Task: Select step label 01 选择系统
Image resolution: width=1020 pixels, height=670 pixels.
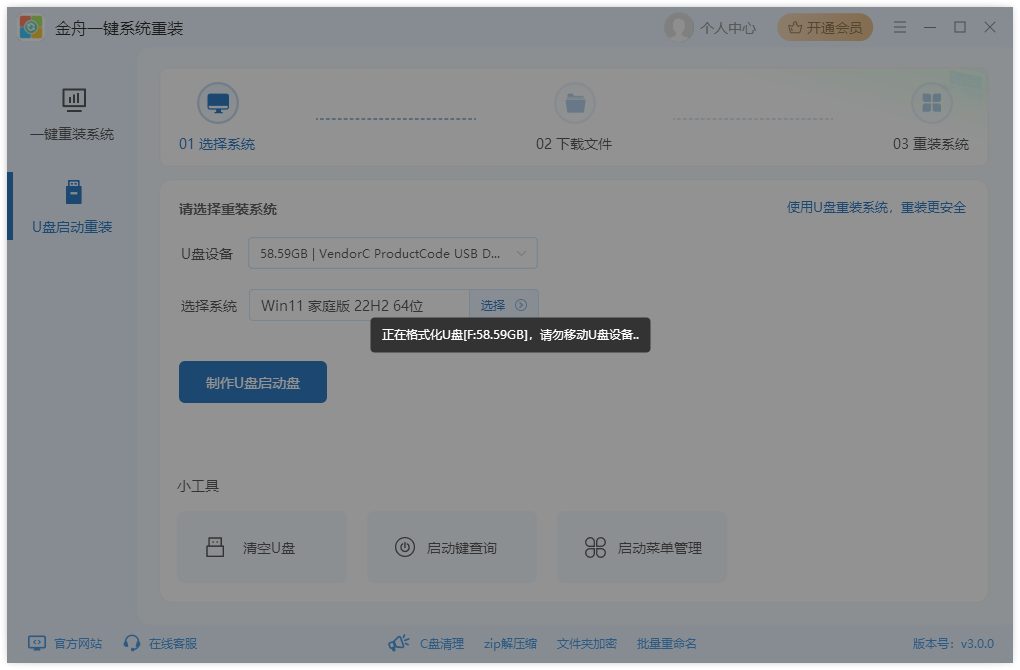Action: [x=217, y=144]
